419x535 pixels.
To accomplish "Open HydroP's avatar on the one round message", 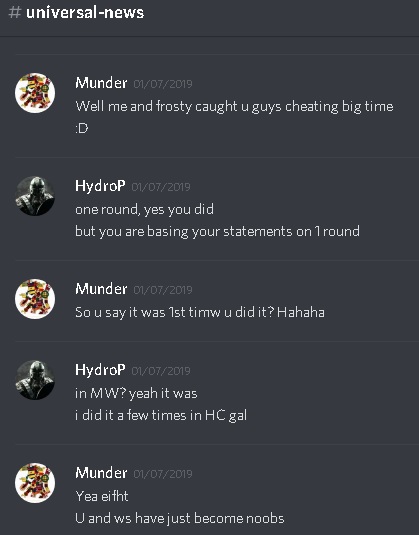I will click(35, 196).
